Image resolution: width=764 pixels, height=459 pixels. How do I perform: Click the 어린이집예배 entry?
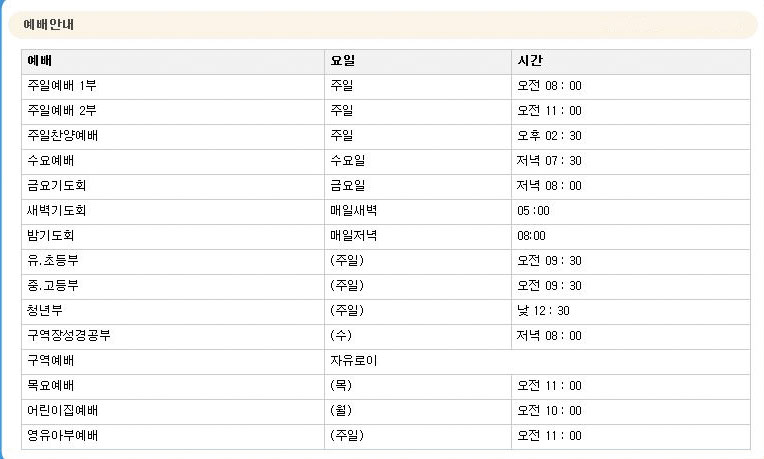[62, 411]
